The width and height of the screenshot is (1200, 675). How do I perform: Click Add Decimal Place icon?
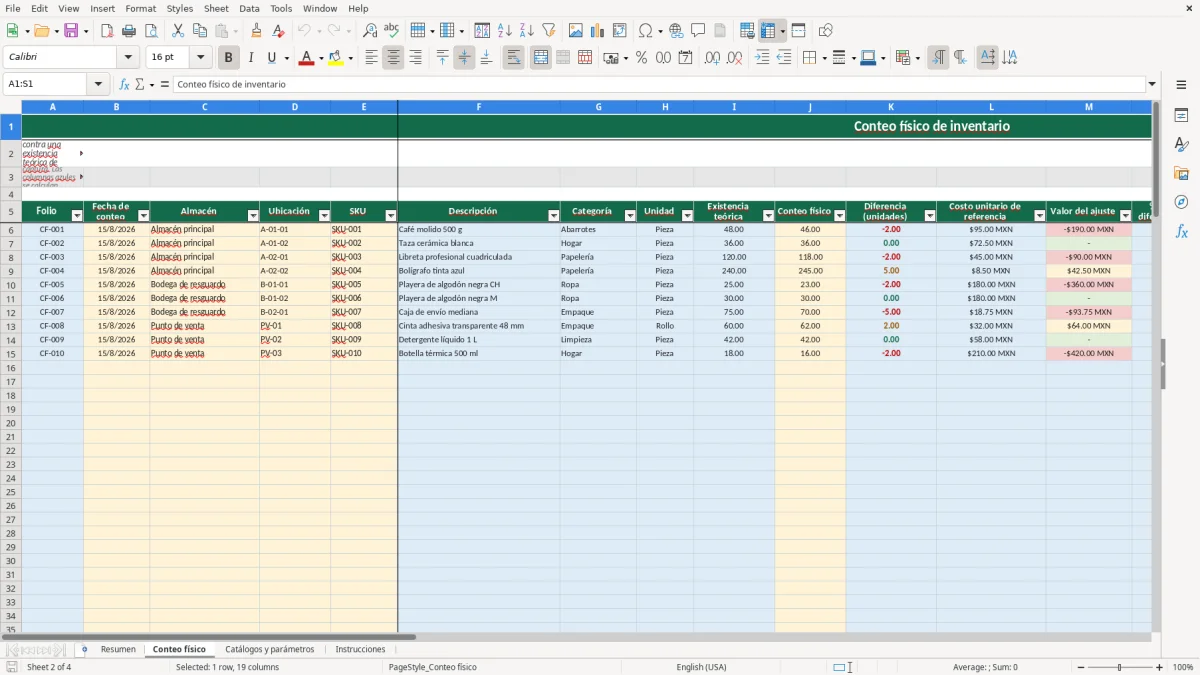(712, 58)
